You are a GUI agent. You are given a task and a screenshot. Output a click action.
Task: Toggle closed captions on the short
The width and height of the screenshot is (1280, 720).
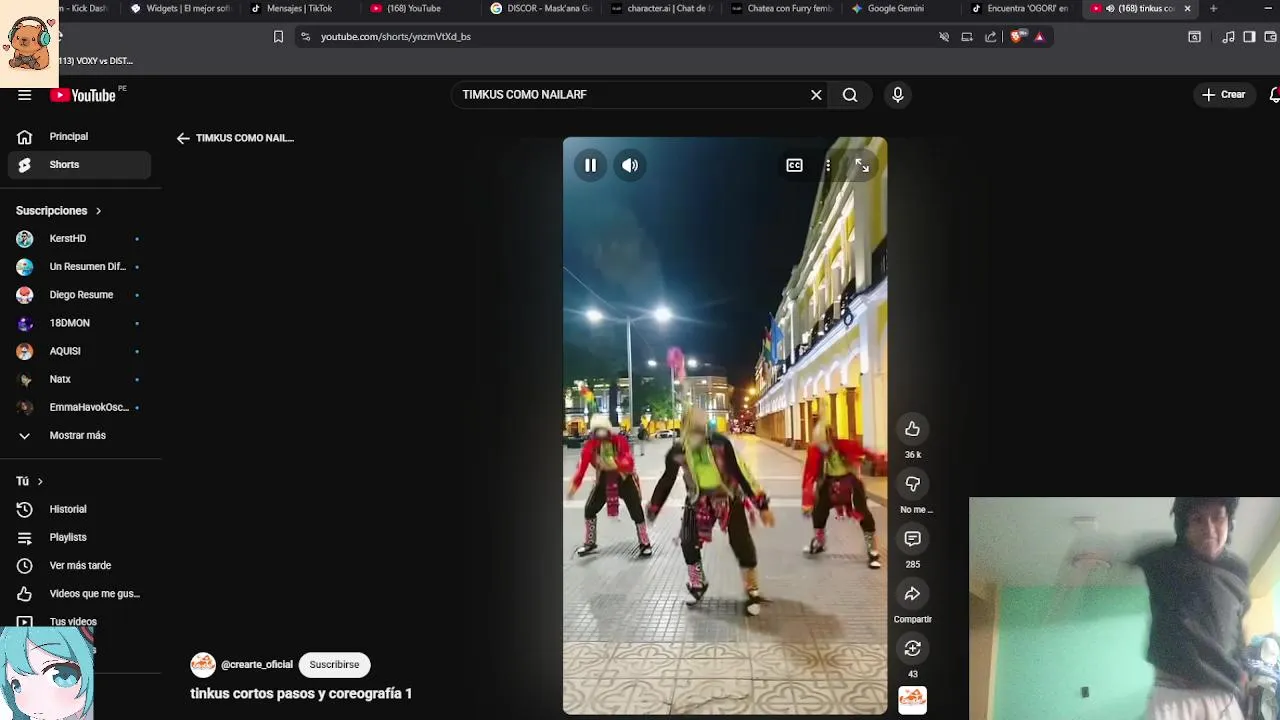794,165
